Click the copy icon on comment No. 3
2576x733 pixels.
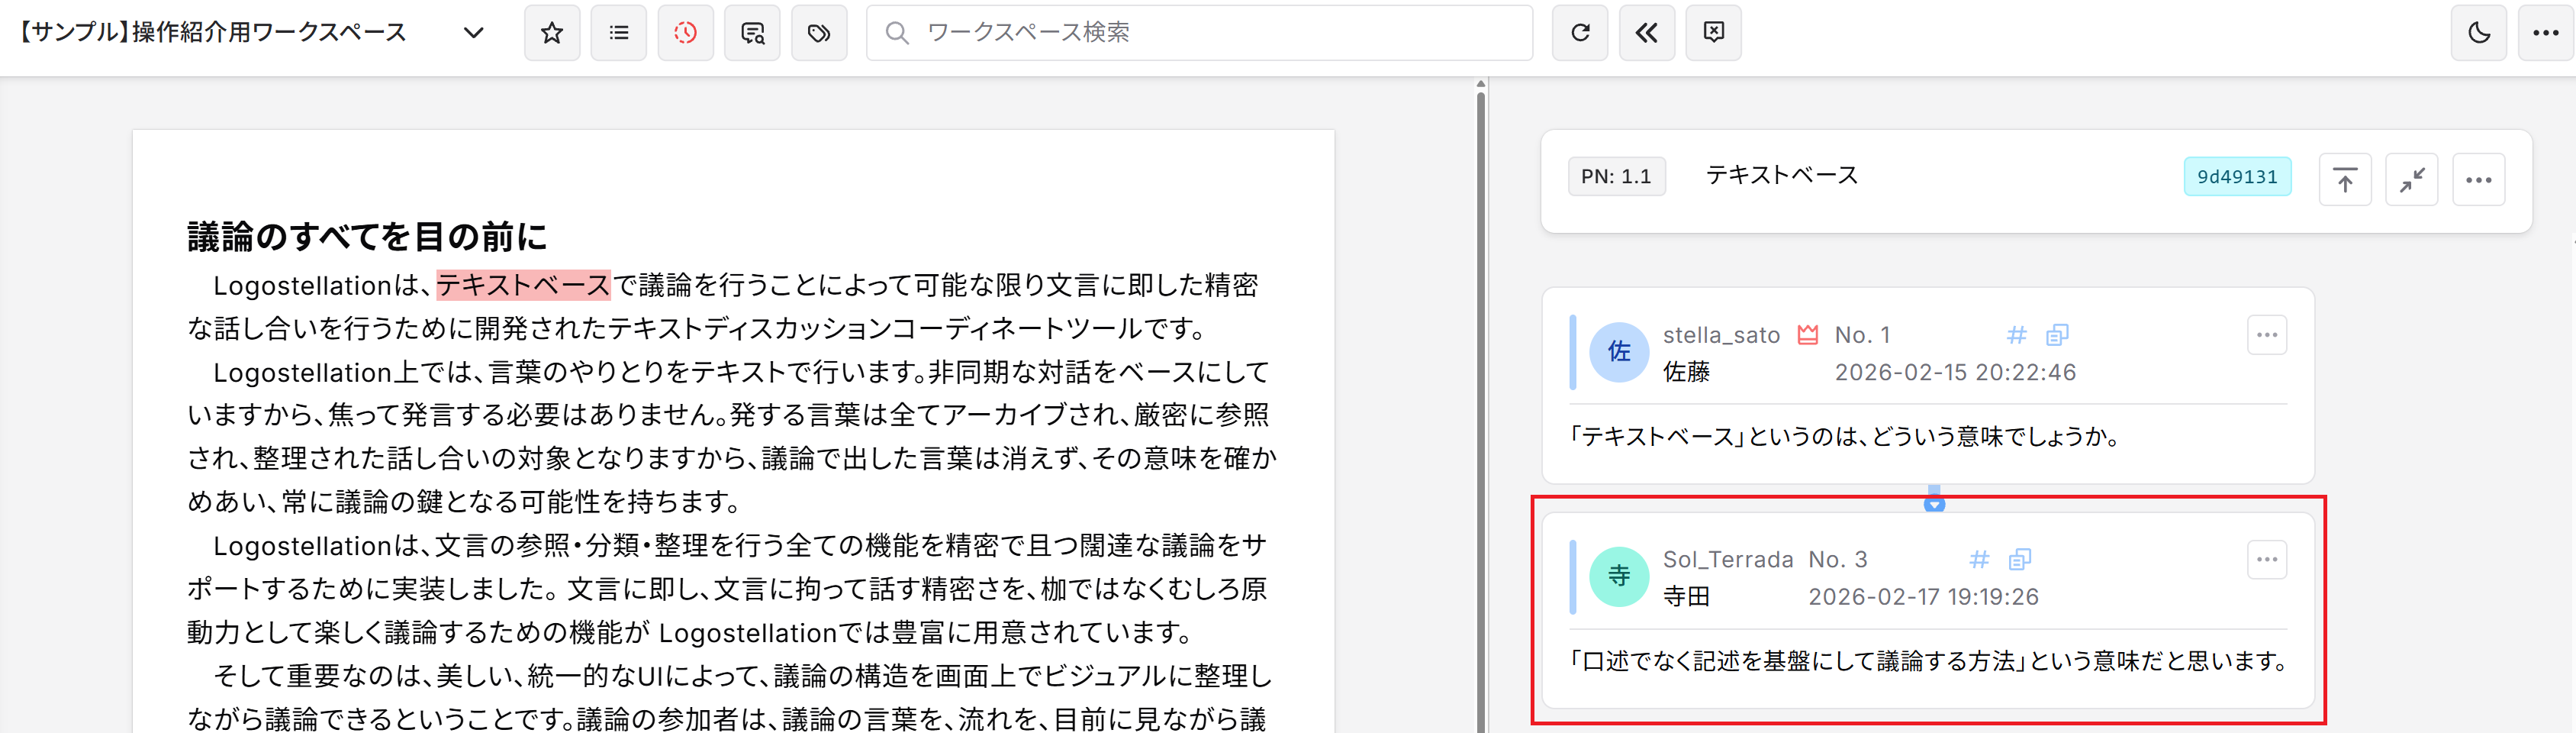pyautogui.click(x=2020, y=560)
